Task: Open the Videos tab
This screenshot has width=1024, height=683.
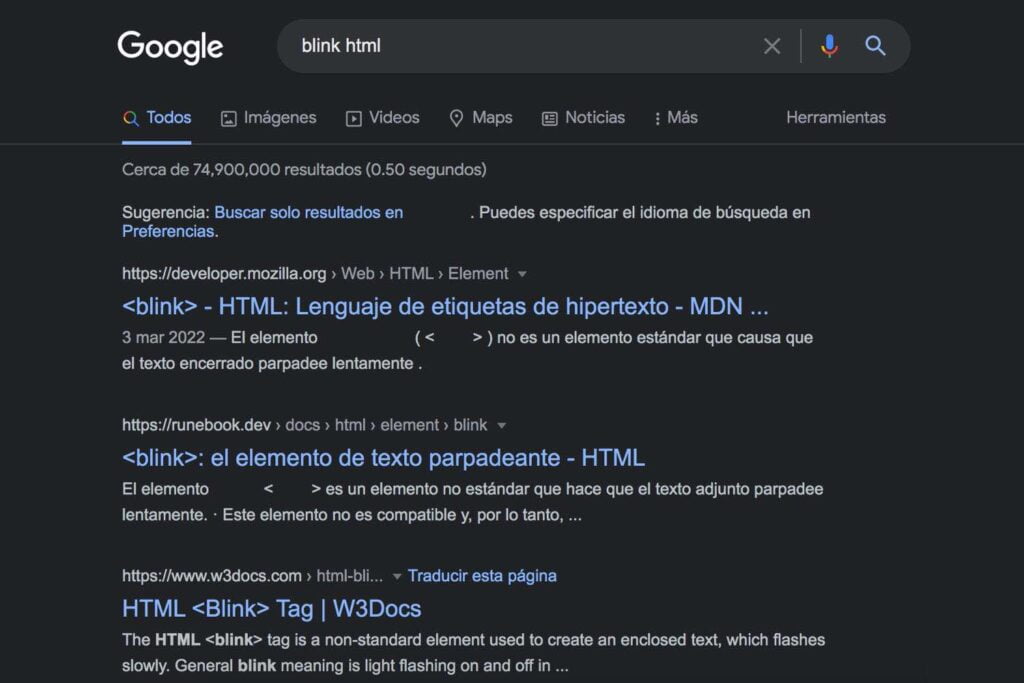Action: tap(383, 118)
